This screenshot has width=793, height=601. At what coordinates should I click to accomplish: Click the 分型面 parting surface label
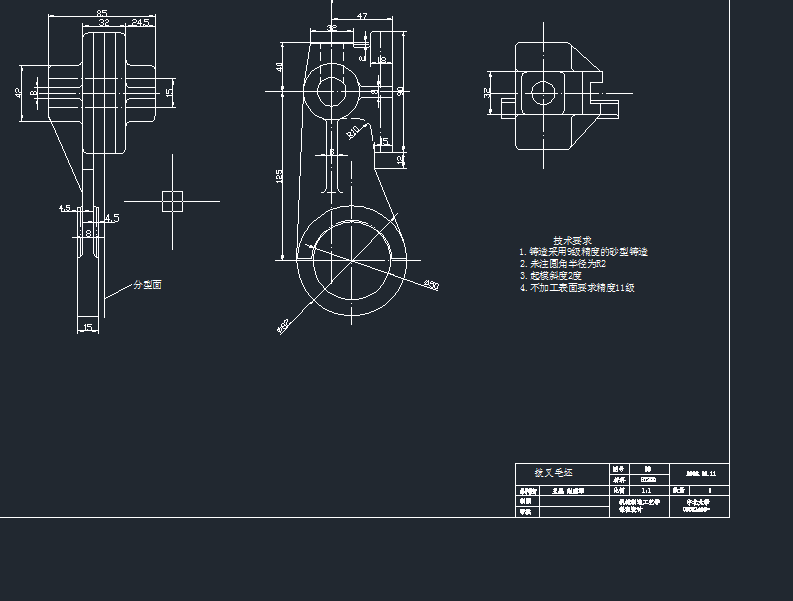point(148,285)
